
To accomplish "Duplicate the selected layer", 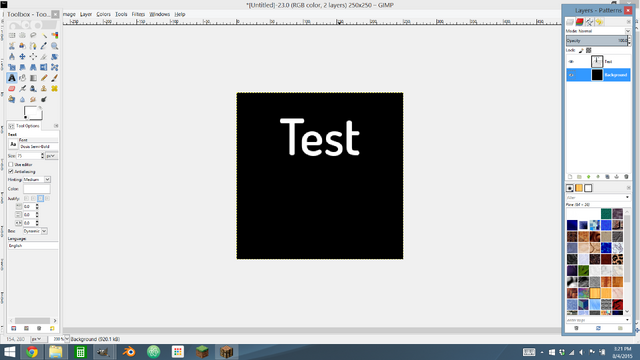I will (607, 177).
